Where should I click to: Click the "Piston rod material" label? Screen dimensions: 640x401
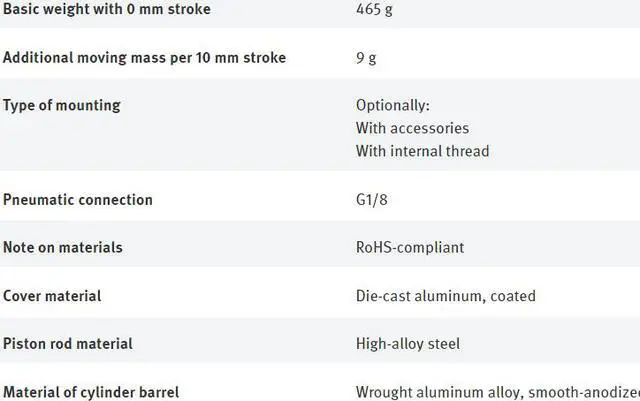68,344
